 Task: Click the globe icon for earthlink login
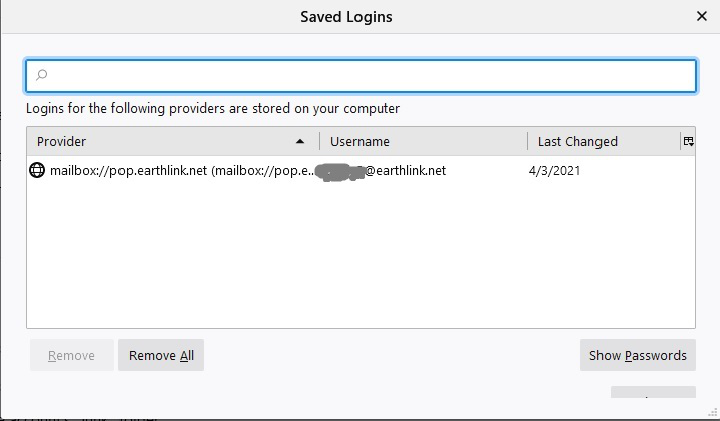click(38, 171)
